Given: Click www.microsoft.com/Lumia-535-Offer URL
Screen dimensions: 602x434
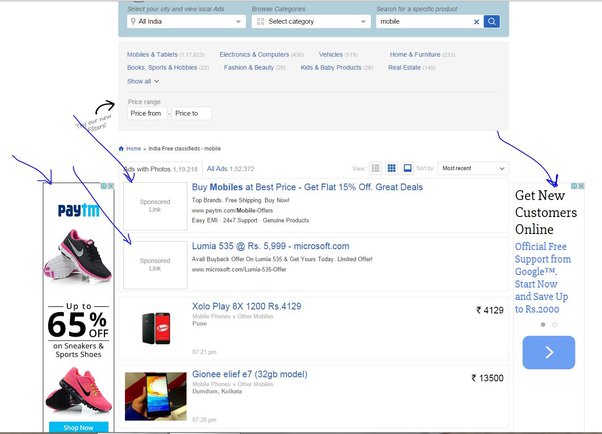Looking at the screenshot, I should (x=239, y=269).
